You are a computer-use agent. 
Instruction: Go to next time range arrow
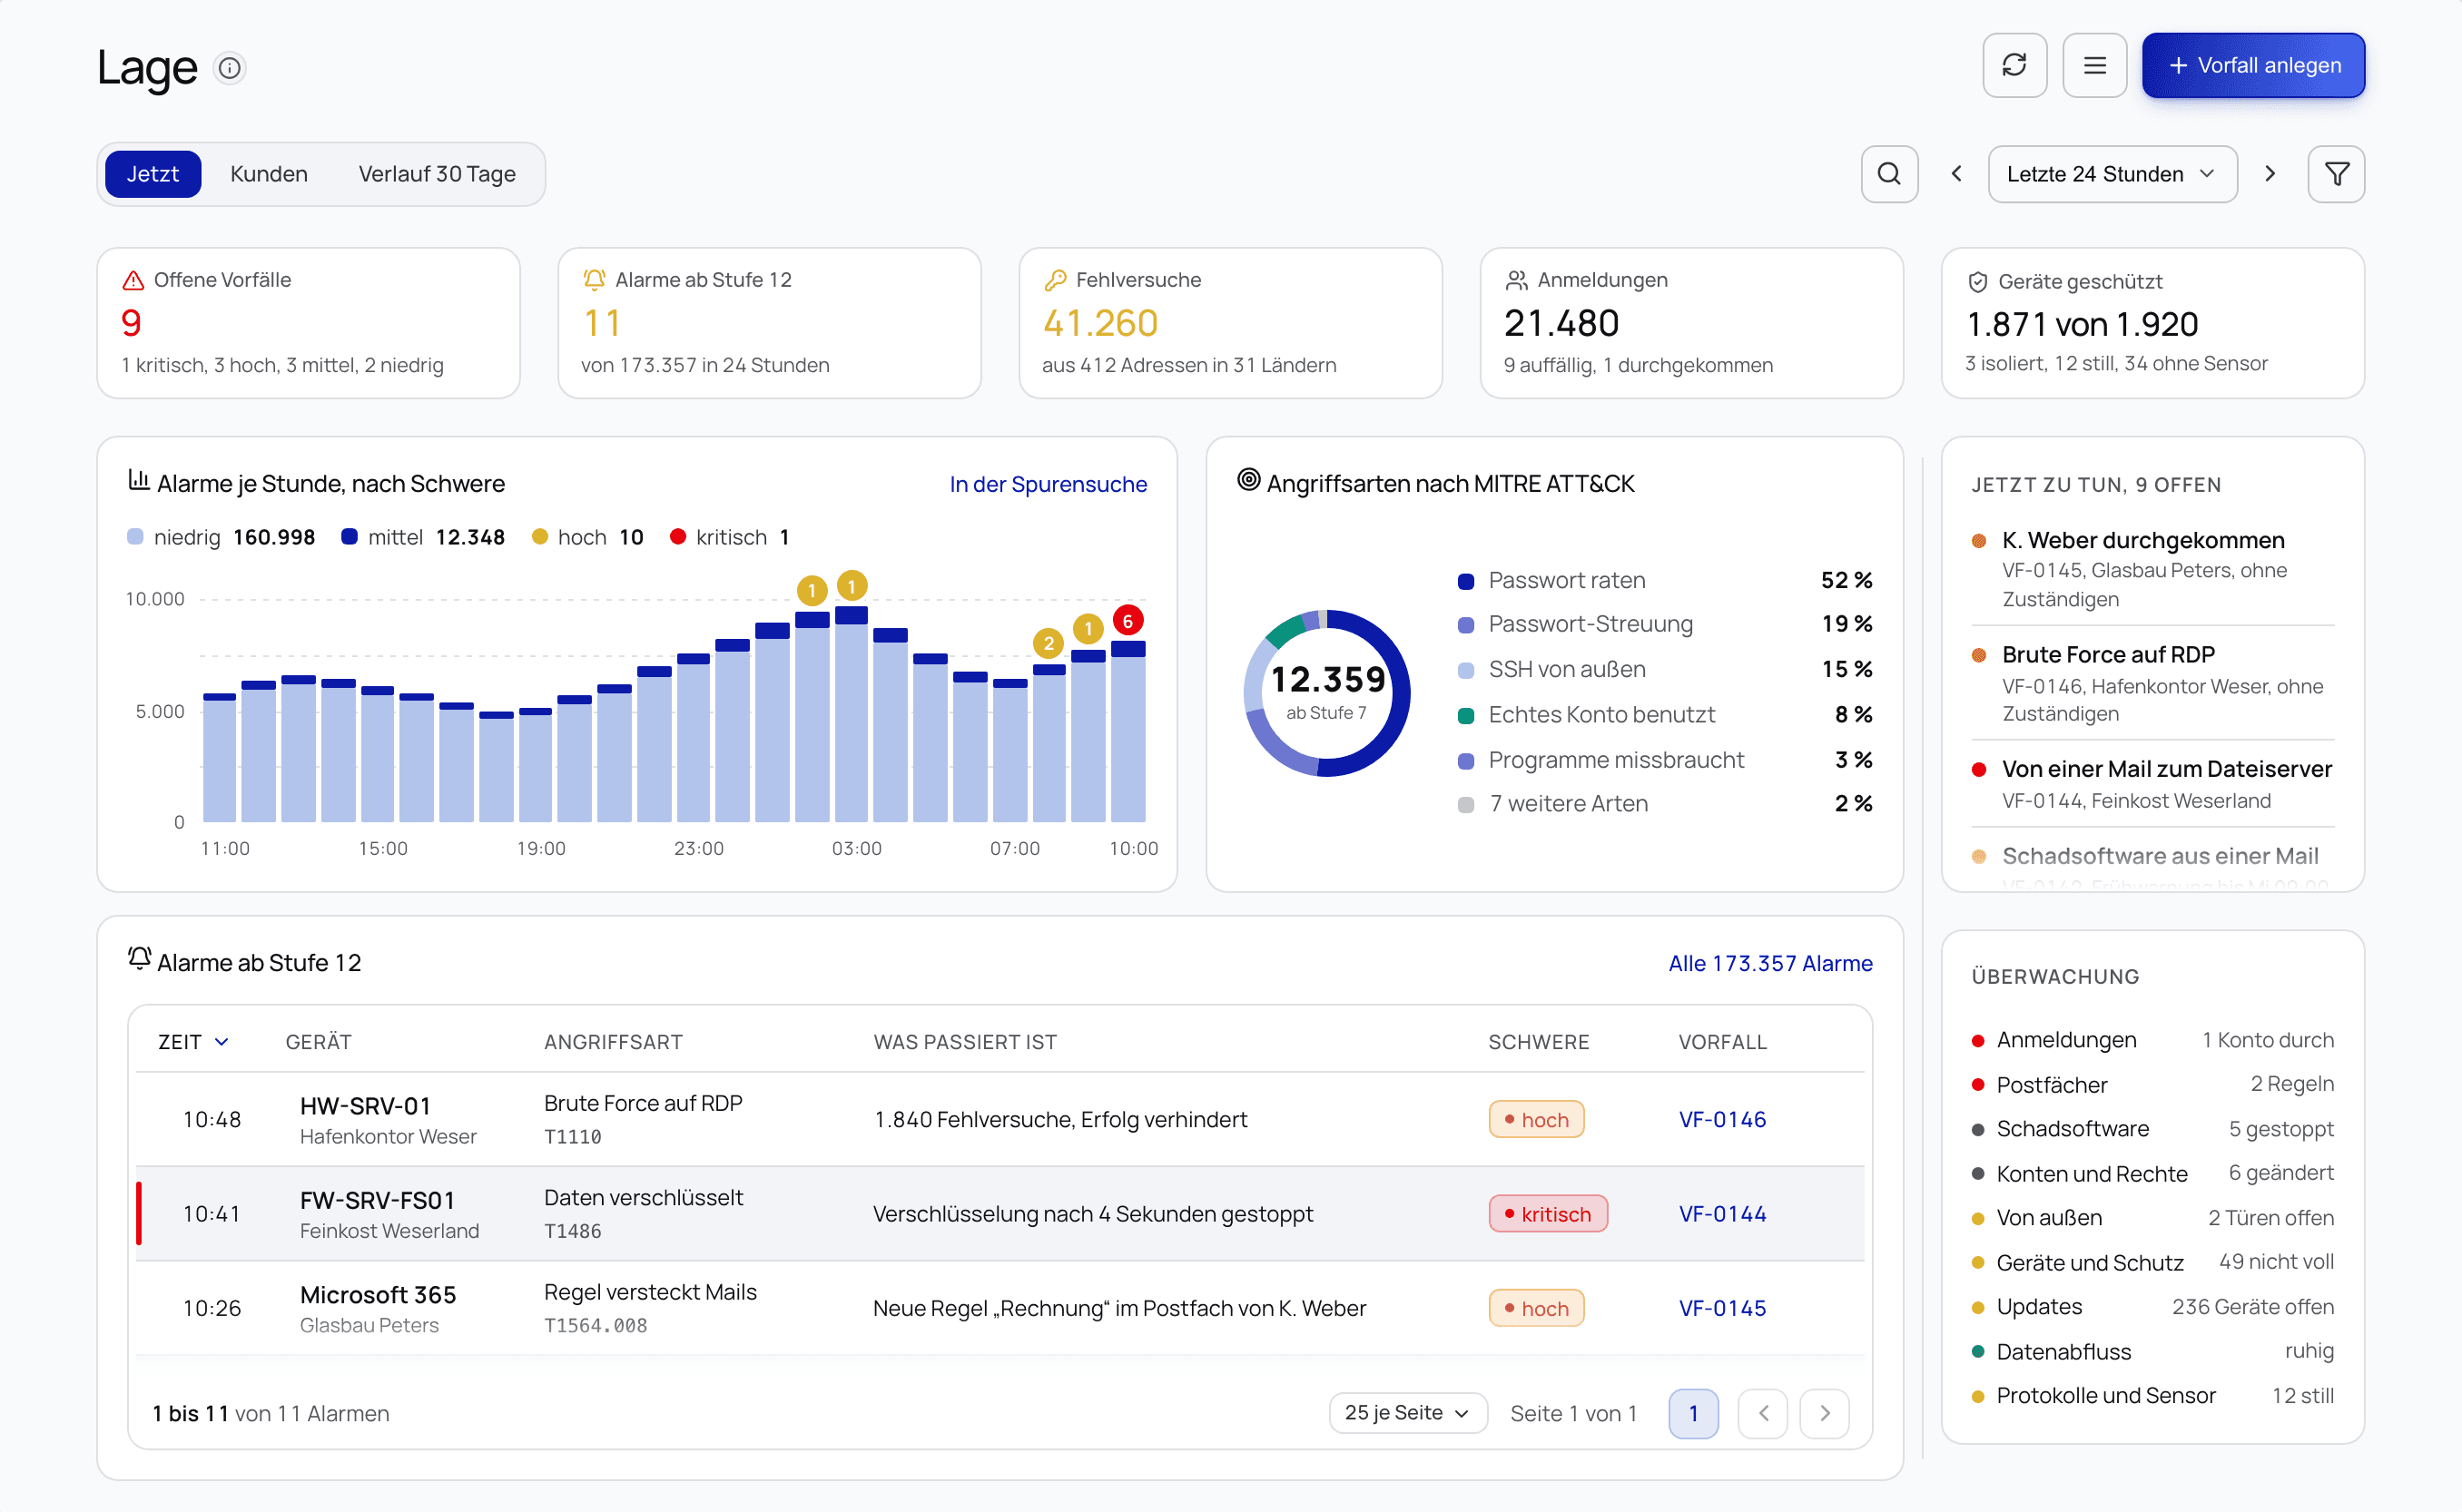[x=2270, y=174]
